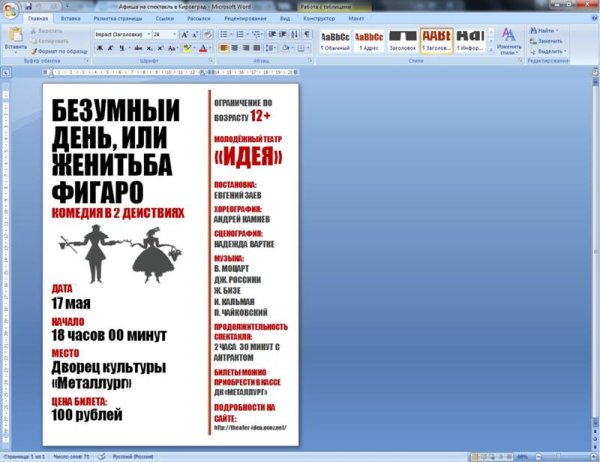The height and width of the screenshot is (462, 600).
Task: Toggle superscript (x²) formatting
Action: coord(160,48)
